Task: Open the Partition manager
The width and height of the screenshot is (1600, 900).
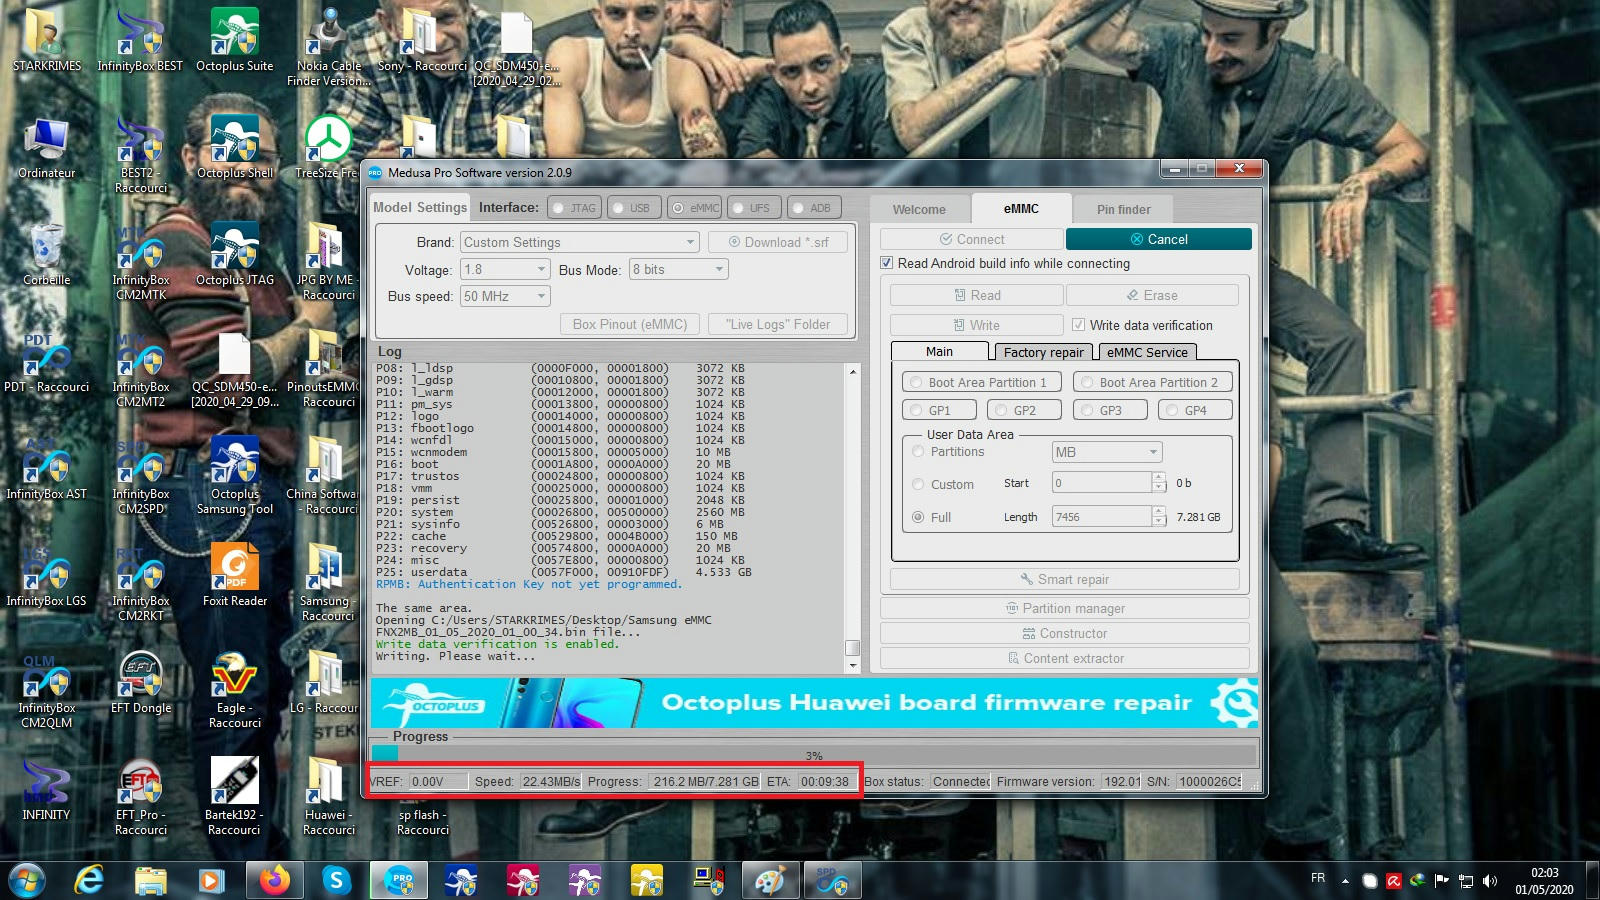Action: (x=1065, y=608)
